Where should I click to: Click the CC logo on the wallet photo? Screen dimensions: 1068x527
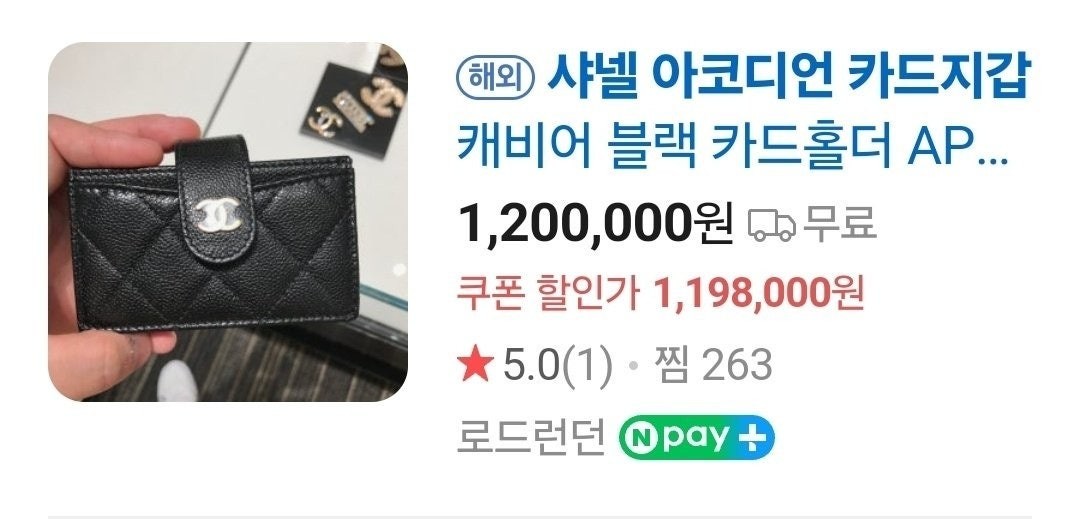pos(216,214)
